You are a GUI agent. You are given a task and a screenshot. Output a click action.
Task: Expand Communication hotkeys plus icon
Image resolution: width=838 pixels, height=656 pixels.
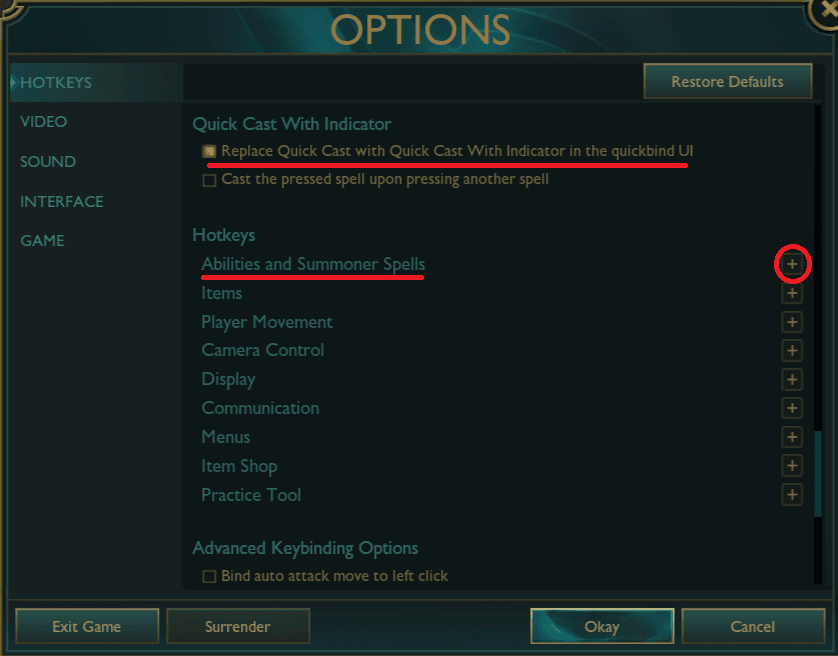pyautogui.click(x=792, y=408)
